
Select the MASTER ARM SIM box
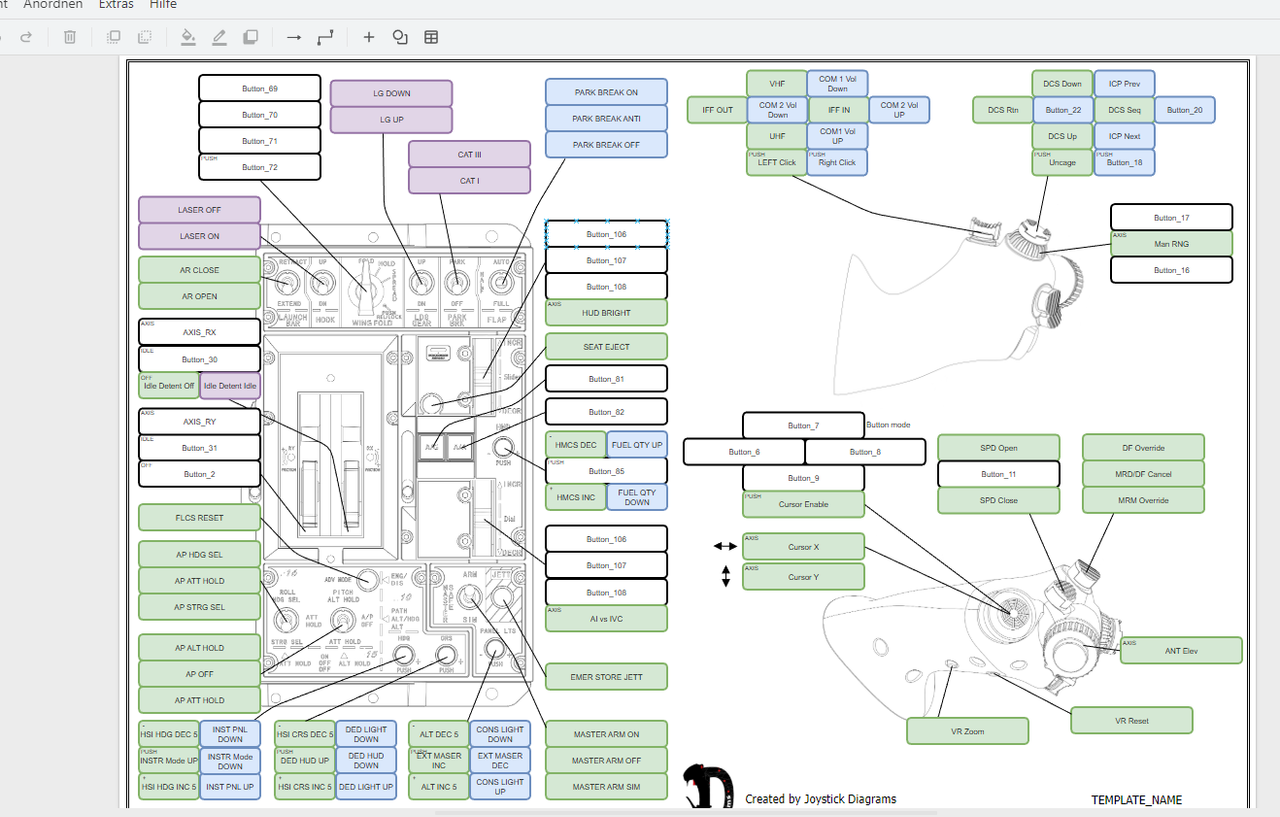(606, 786)
